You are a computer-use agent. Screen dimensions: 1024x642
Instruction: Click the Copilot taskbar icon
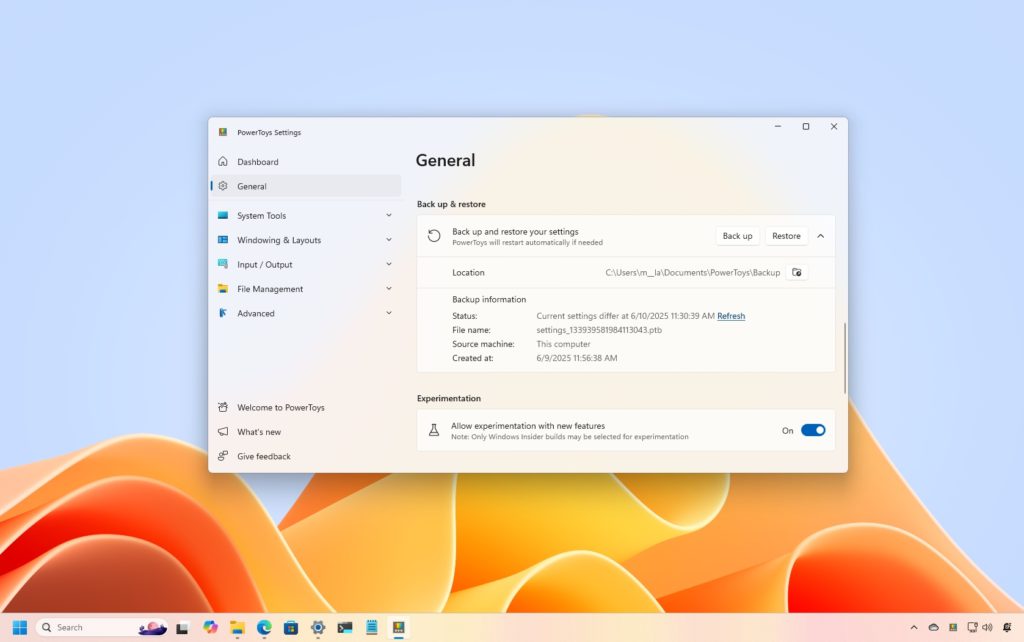click(x=210, y=628)
